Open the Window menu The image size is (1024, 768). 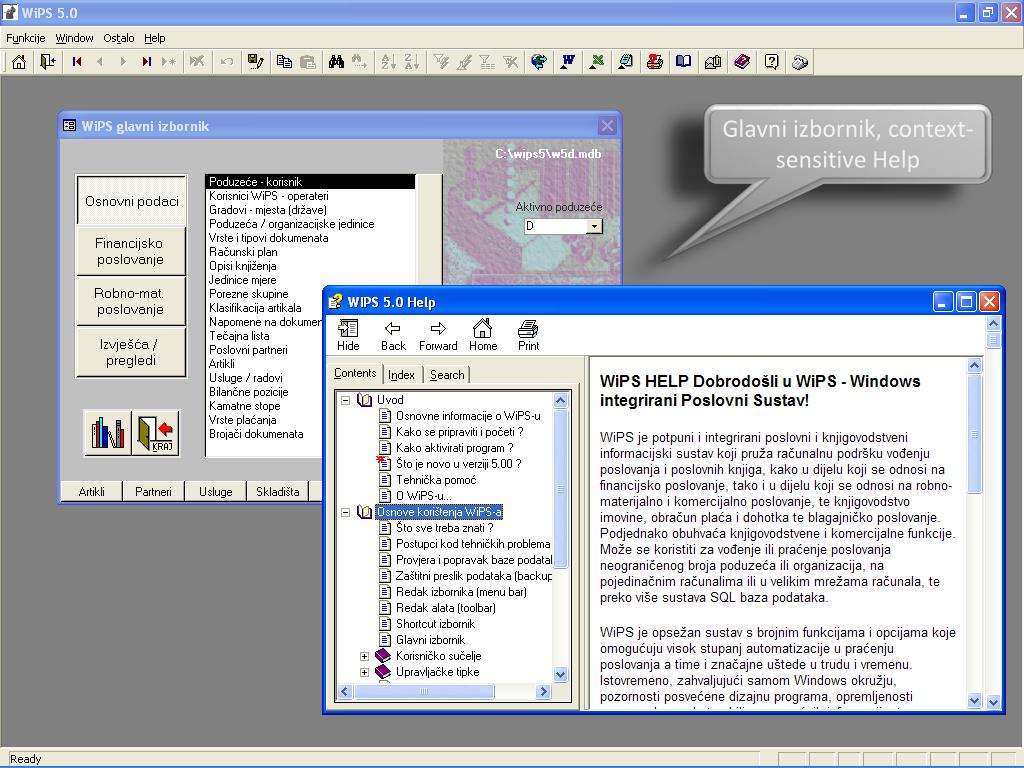[x=74, y=38]
